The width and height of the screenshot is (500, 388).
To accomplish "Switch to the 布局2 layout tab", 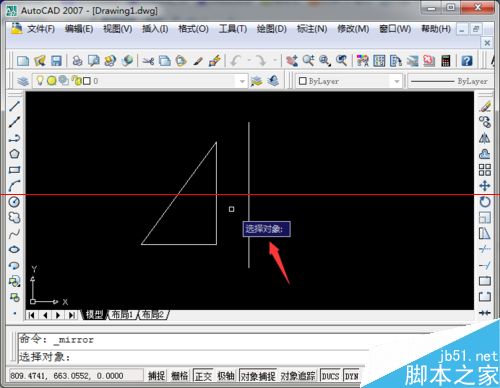I will click(153, 314).
